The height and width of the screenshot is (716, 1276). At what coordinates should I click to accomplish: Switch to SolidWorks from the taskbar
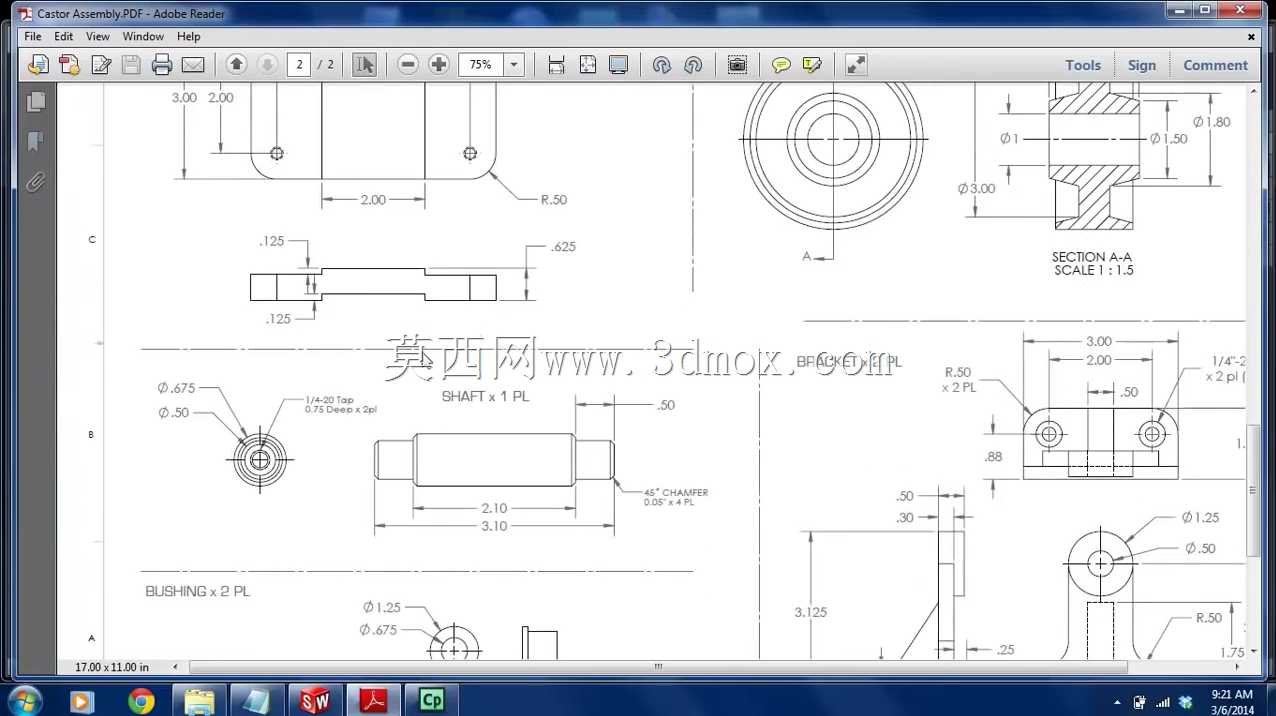315,701
